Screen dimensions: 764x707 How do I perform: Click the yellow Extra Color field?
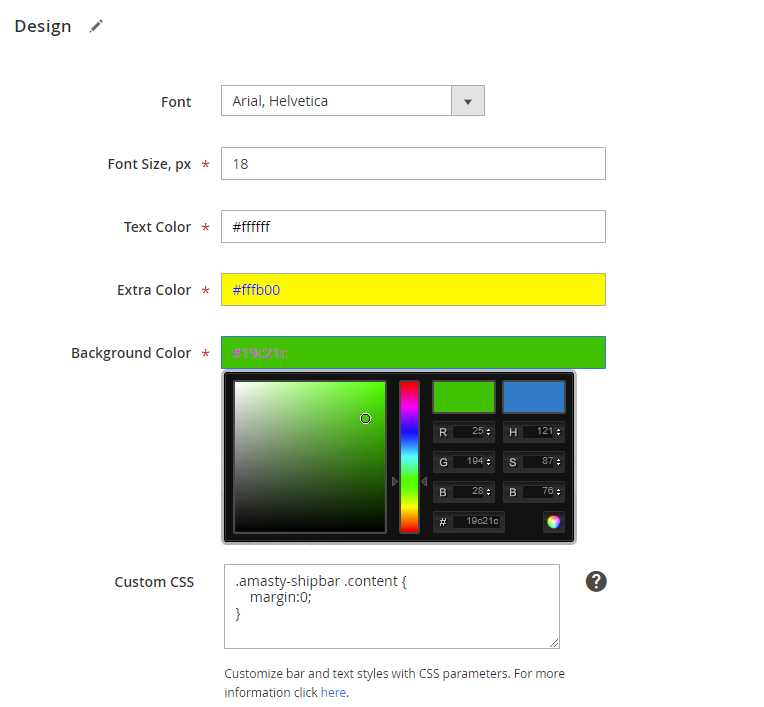[x=413, y=290]
